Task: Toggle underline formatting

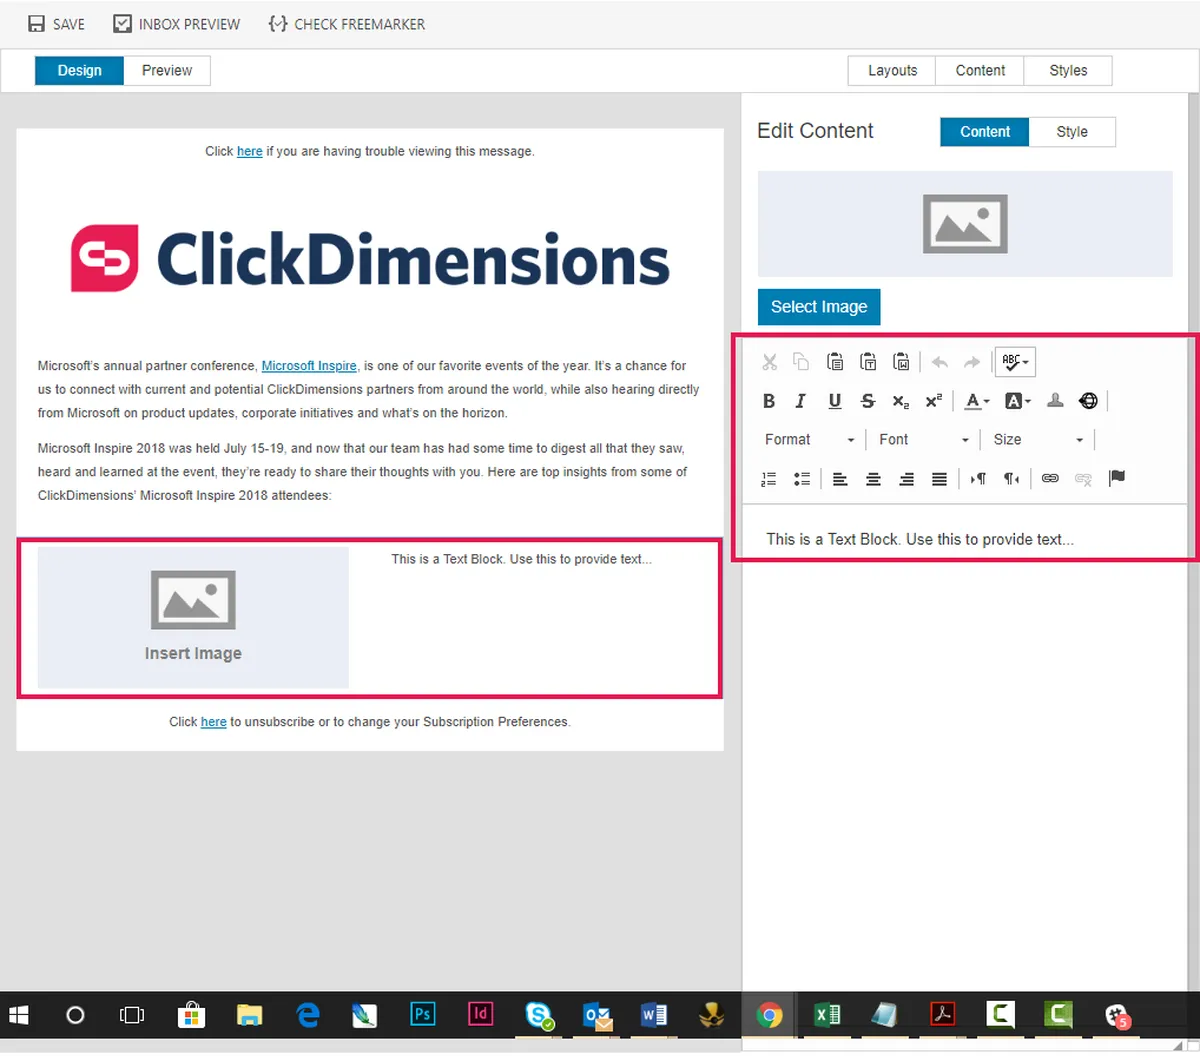Action: (835, 401)
